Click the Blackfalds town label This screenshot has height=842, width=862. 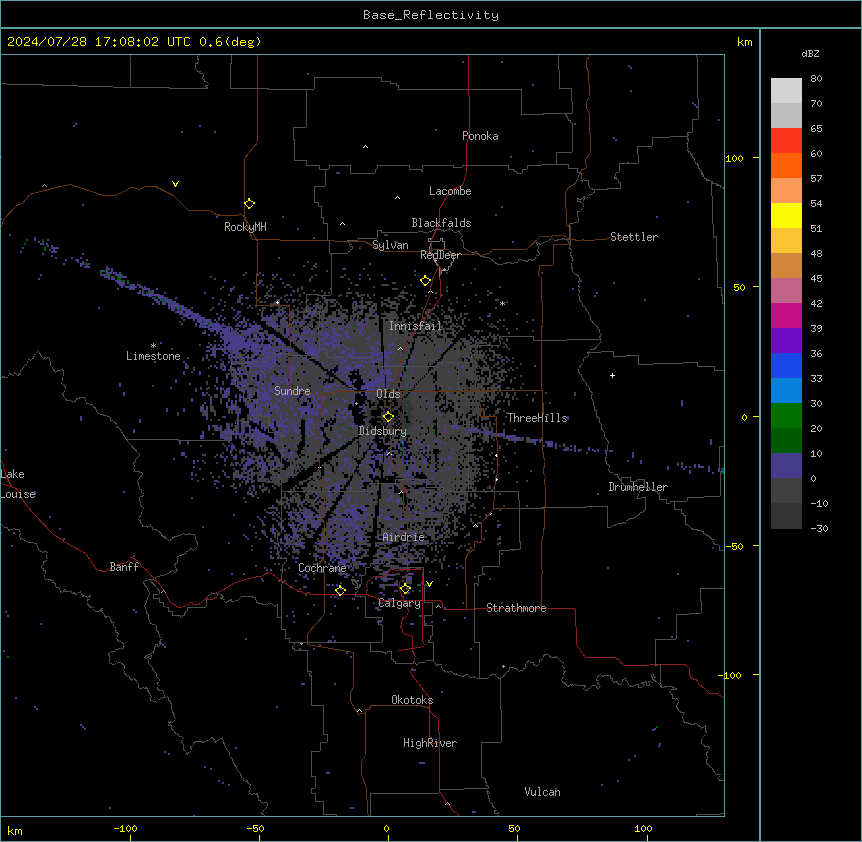441,223
